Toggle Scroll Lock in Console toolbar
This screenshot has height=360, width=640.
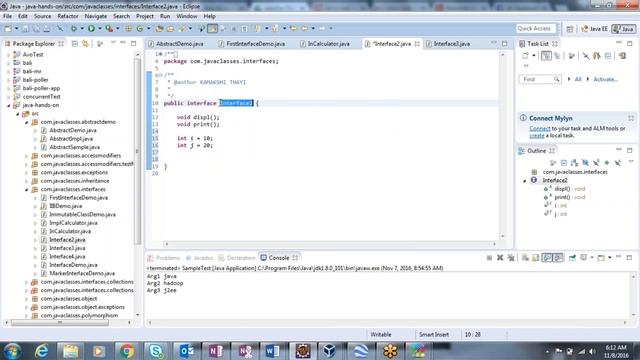pos(536,258)
